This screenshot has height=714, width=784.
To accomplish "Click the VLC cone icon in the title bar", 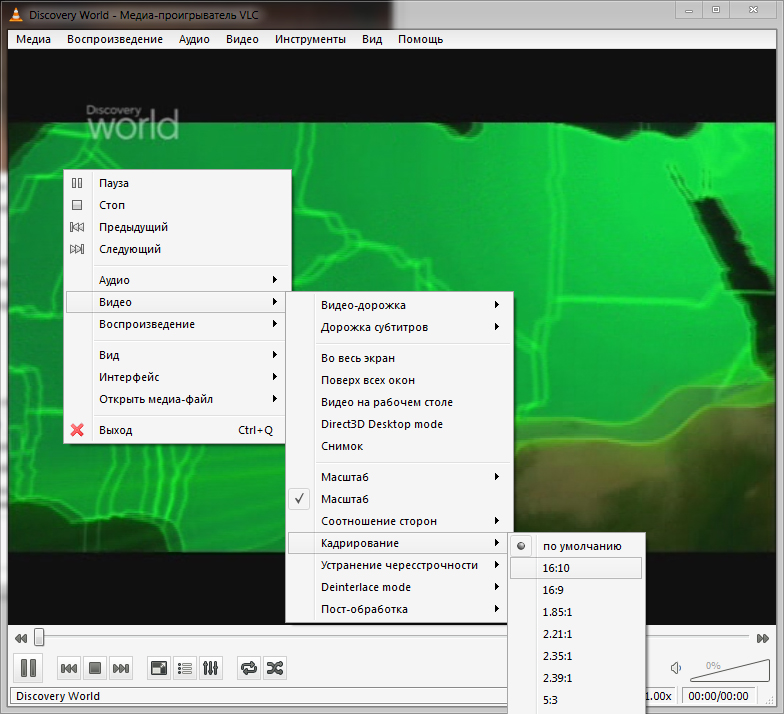I will coord(16,14).
